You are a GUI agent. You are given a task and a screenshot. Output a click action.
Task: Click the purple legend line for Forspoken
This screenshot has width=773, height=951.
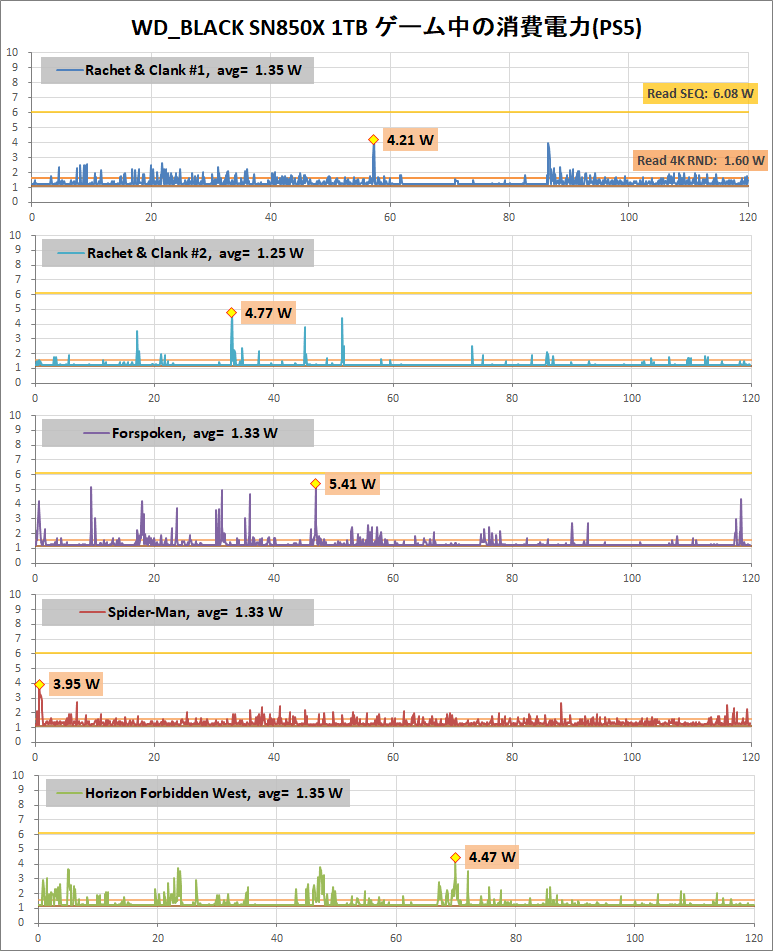96,433
